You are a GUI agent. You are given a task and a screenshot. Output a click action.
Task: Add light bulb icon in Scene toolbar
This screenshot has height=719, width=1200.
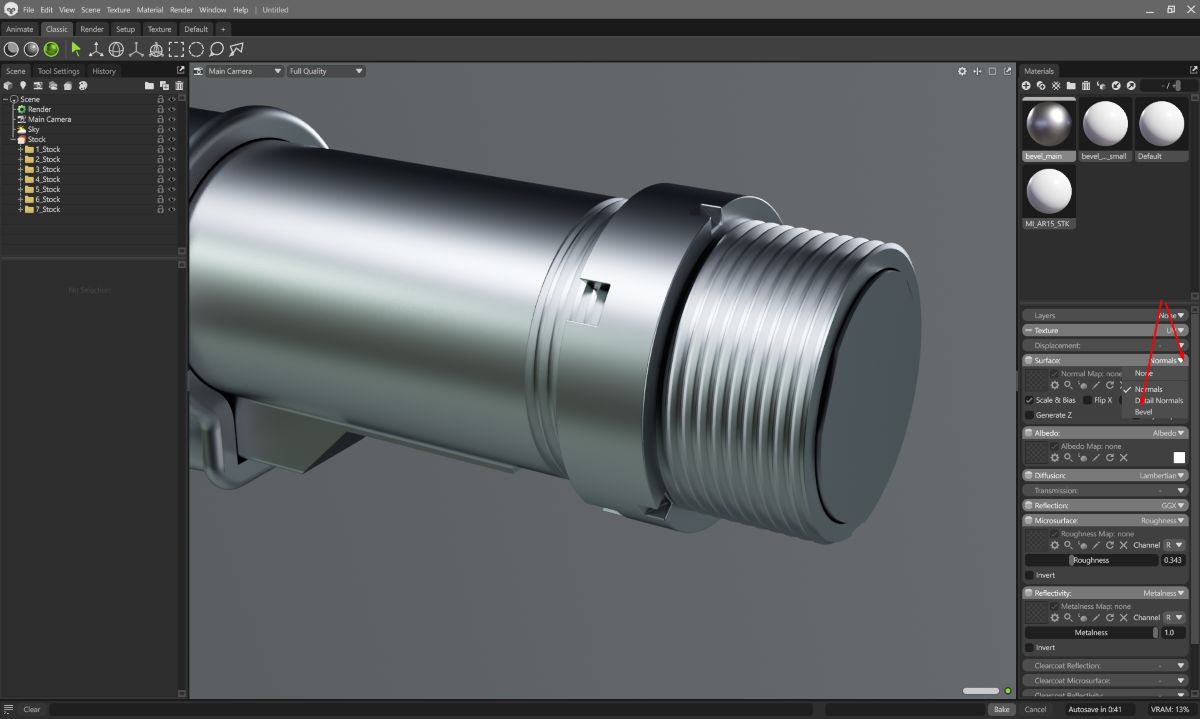[x=23, y=86]
